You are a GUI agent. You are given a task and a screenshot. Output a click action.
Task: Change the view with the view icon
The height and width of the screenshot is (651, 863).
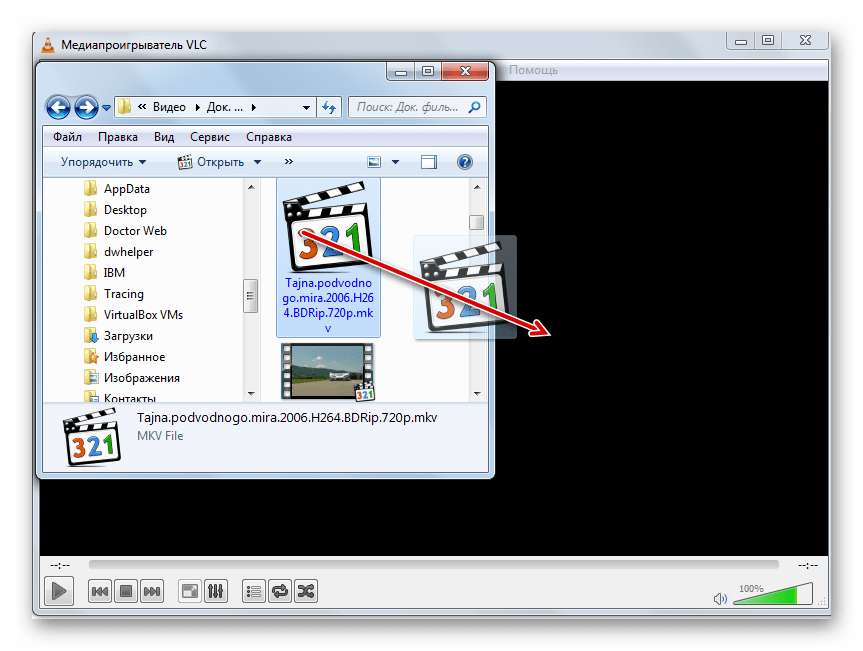point(374,162)
